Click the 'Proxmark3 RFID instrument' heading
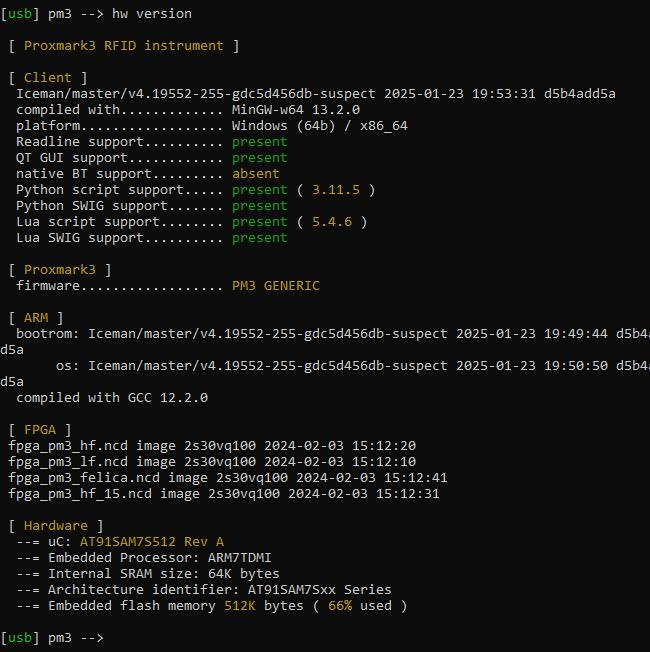Viewport: 650px width, 652px height. tap(124, 46)
